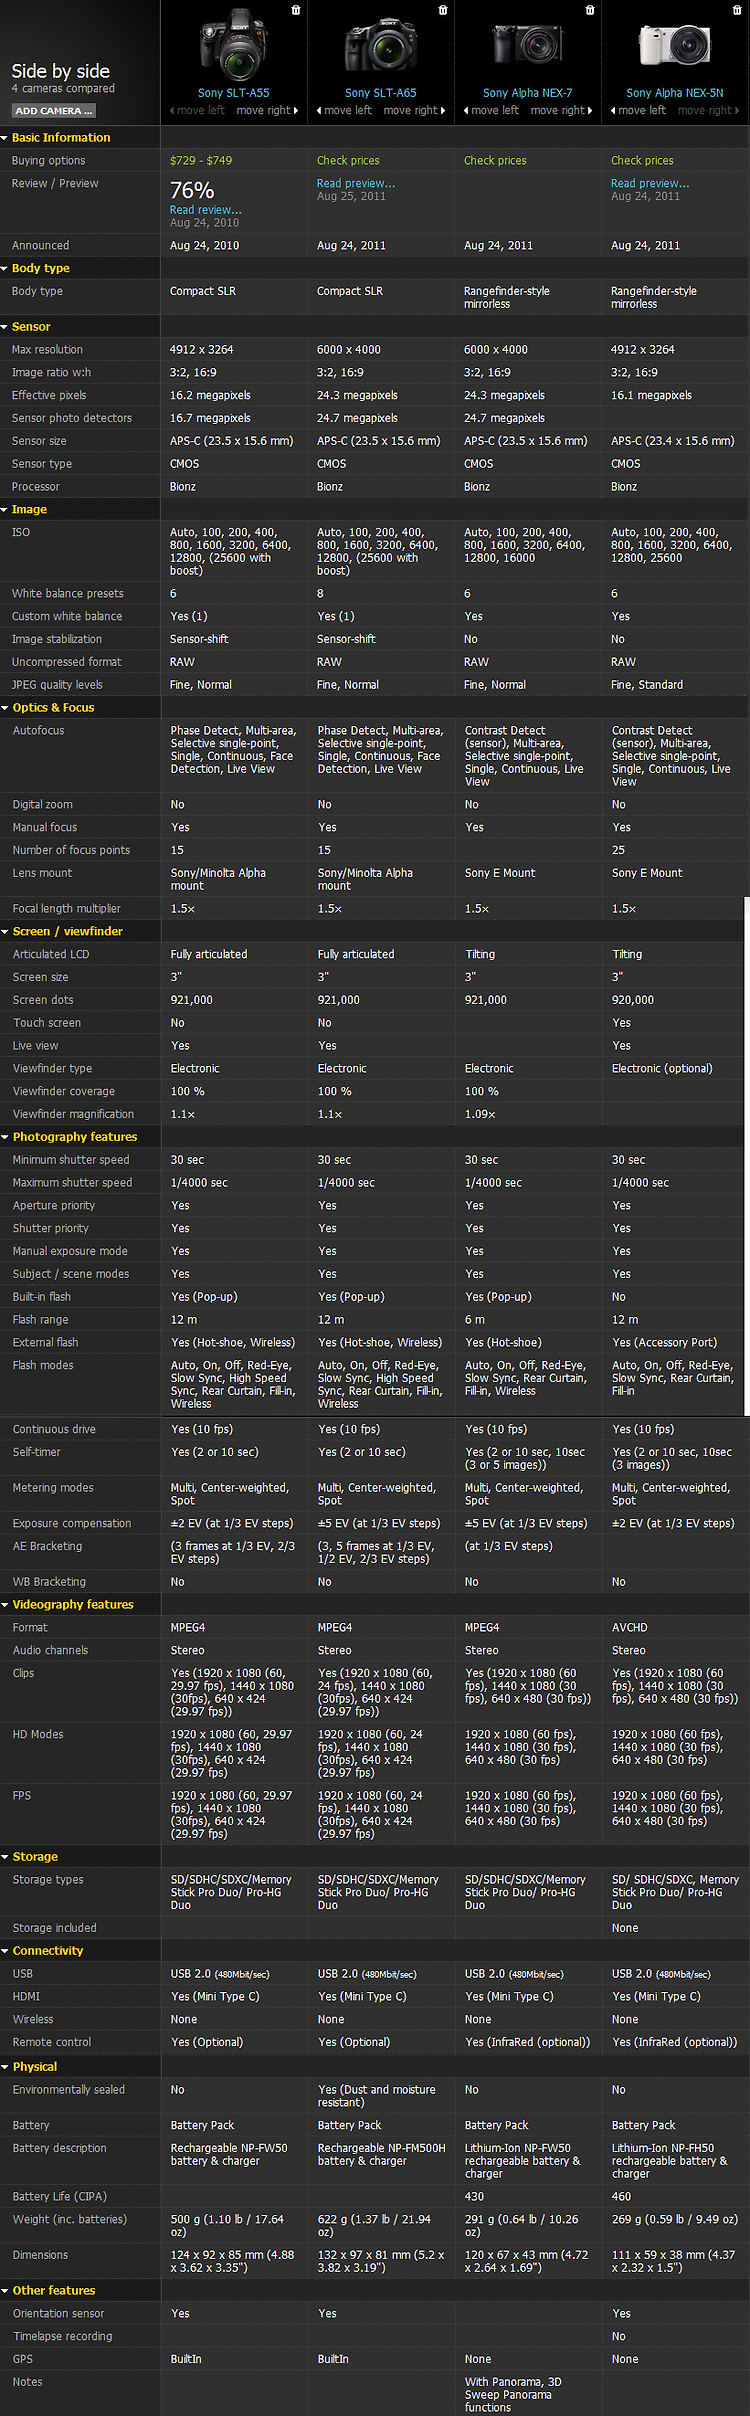Select the Storage types row label
The width and height of the screenshot is (750, 2416).
pyautogui.click(x=48, y=1880)
